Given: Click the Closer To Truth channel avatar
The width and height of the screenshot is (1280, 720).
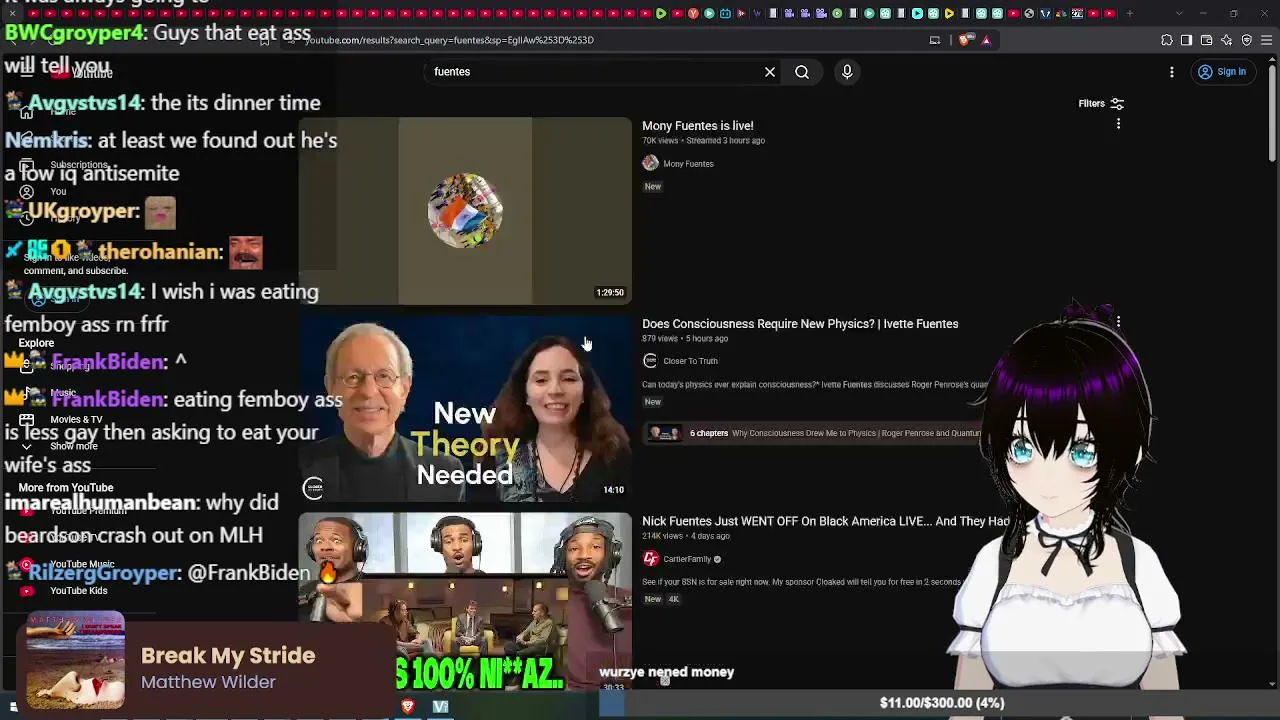Looking at the screenshot, I should coord(651,361).
